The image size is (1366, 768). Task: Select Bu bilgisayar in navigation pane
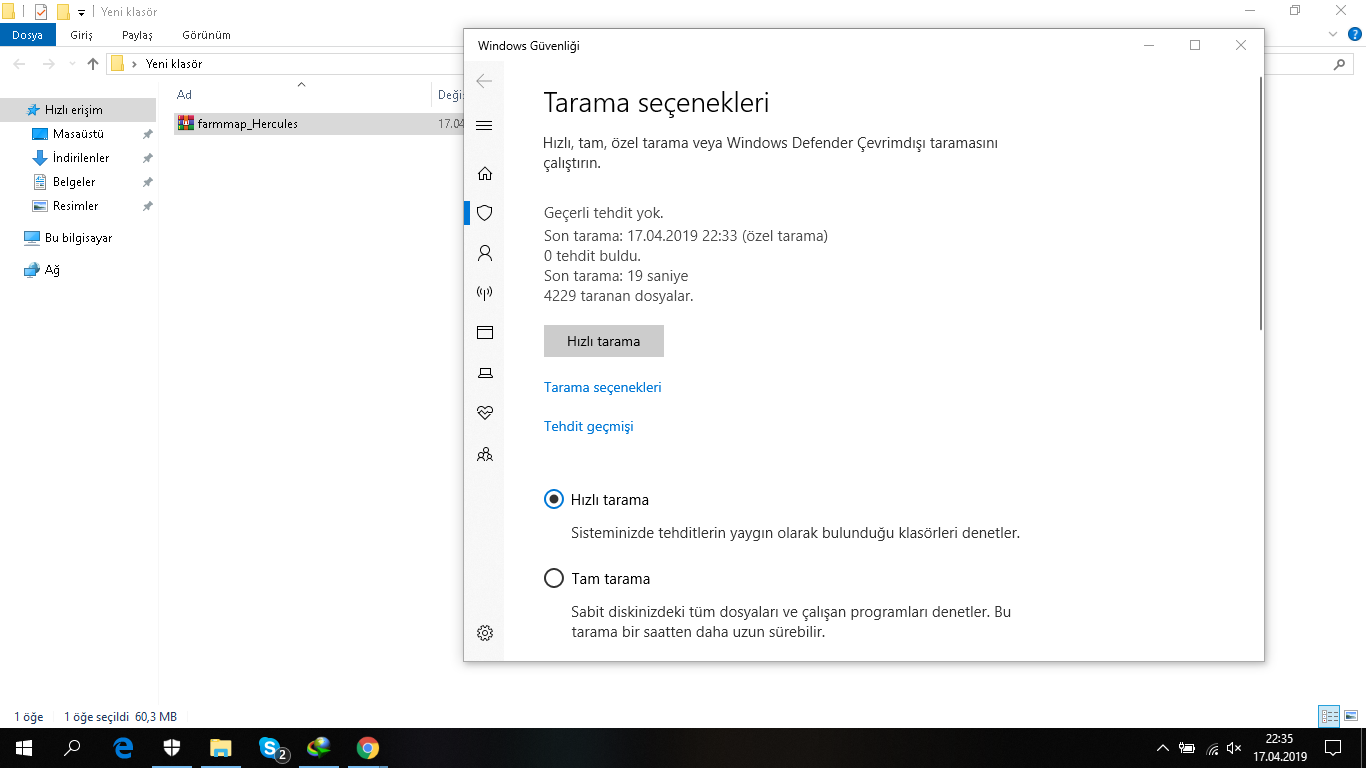[78, 238]
